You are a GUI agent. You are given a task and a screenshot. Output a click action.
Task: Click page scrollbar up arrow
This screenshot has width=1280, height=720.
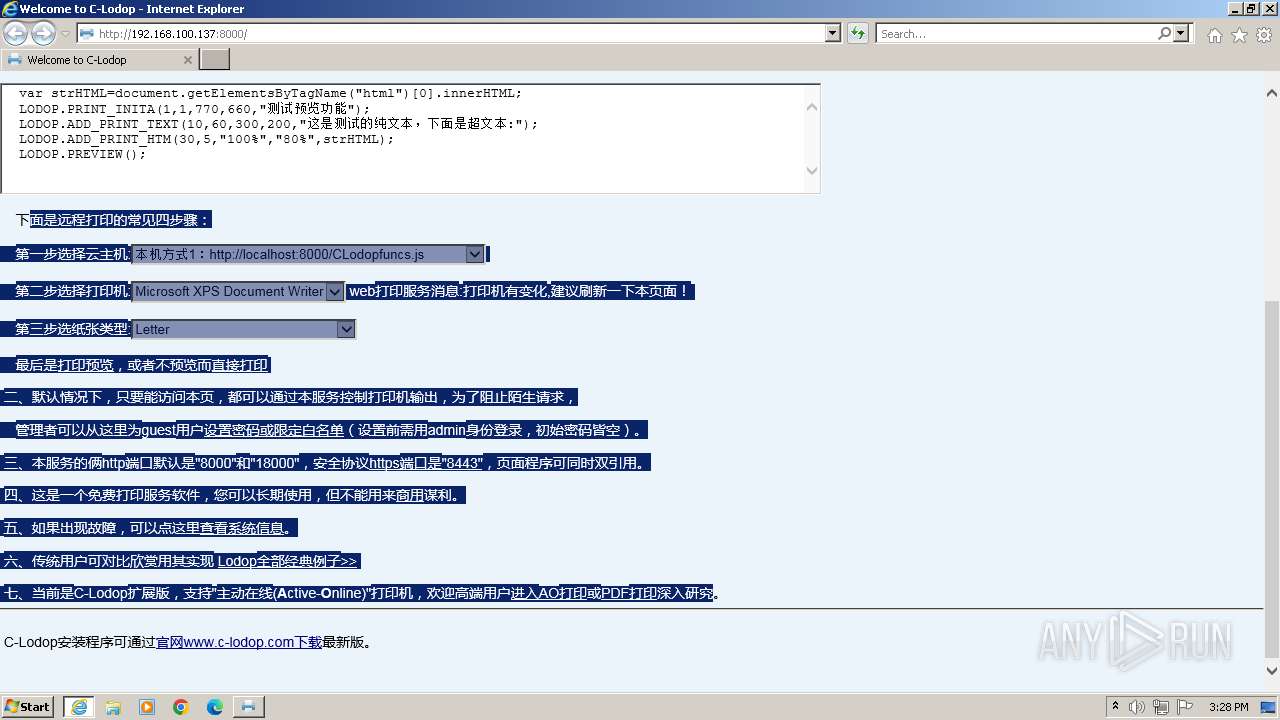[1272, 93]
